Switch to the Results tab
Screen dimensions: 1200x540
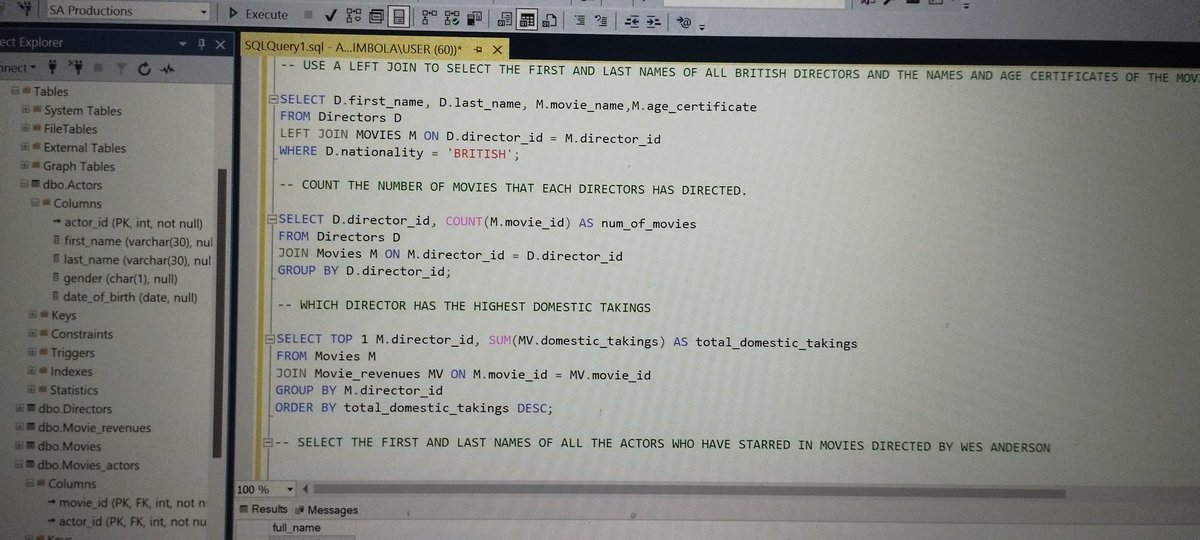(262, 509)
